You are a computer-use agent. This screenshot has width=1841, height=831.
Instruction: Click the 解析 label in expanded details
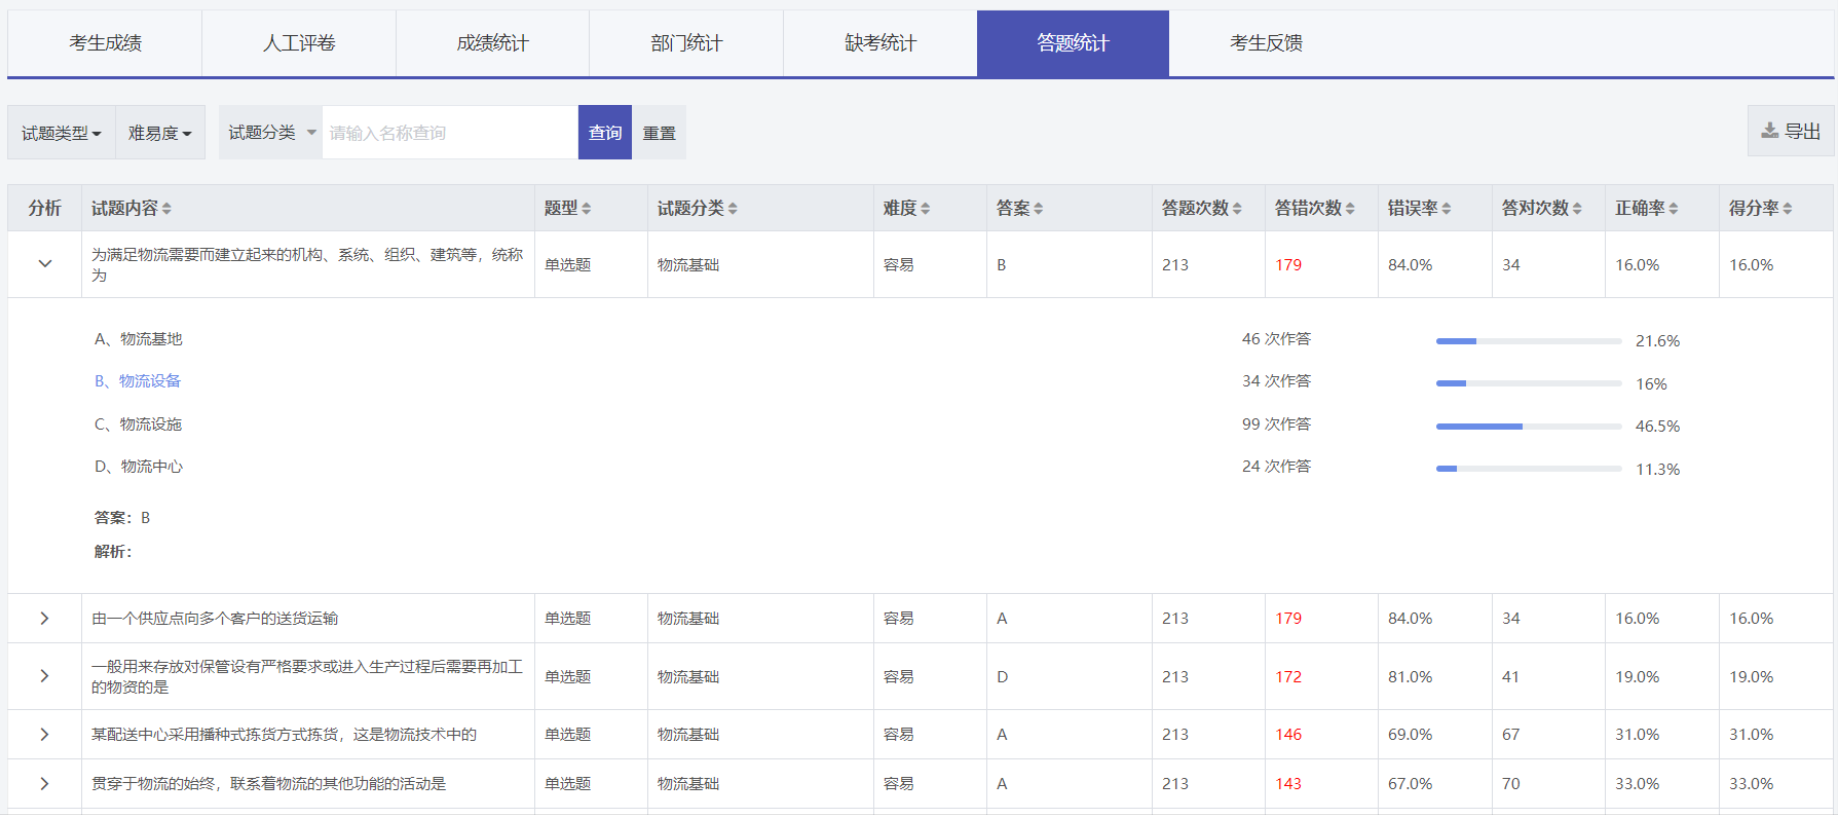click(x=113, y=552)
